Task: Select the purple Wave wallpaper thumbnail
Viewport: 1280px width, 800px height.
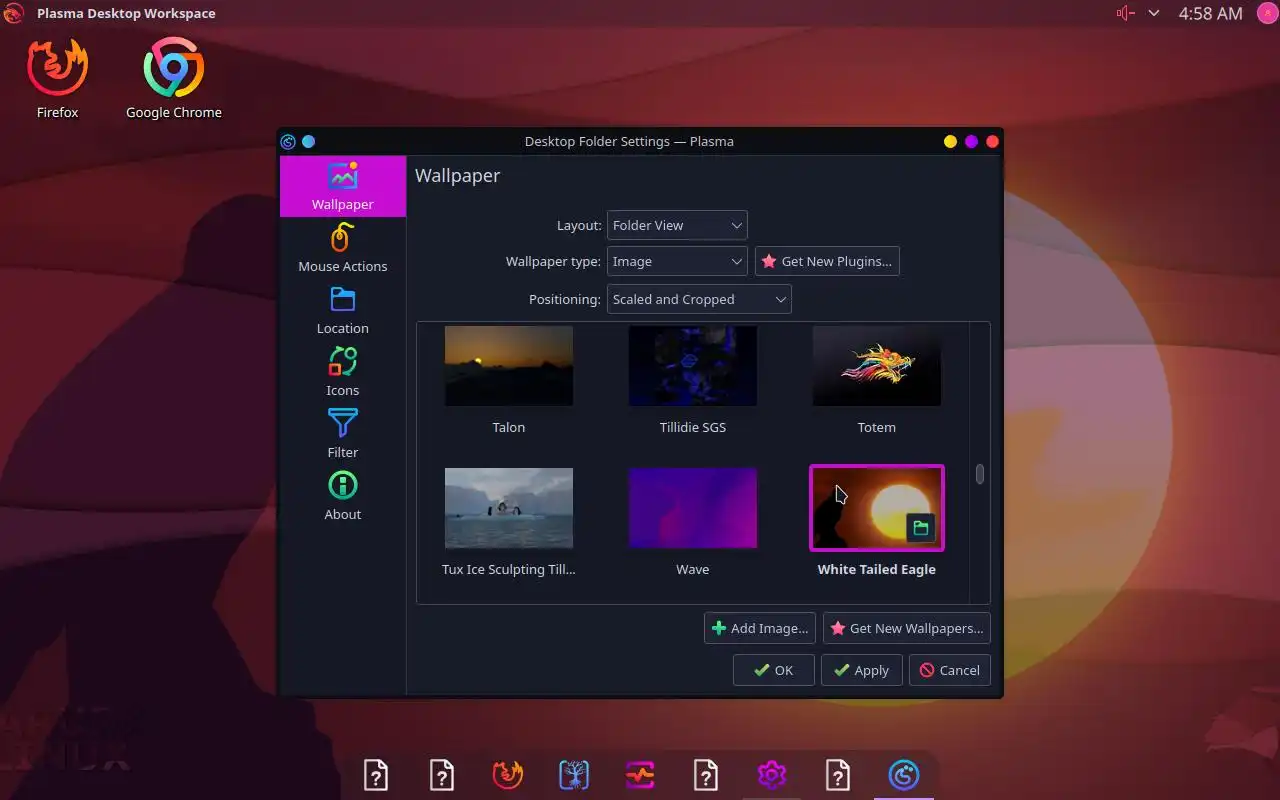Action: 693,508
